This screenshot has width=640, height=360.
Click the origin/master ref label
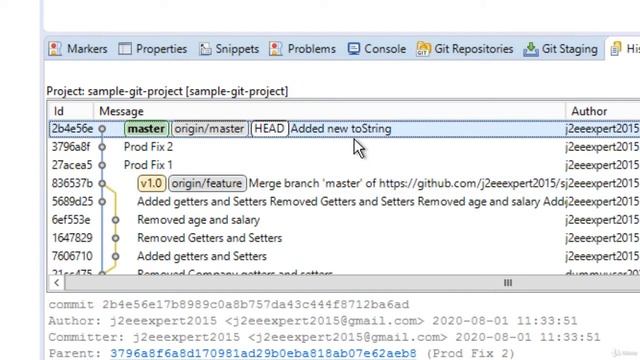[209, 129]
